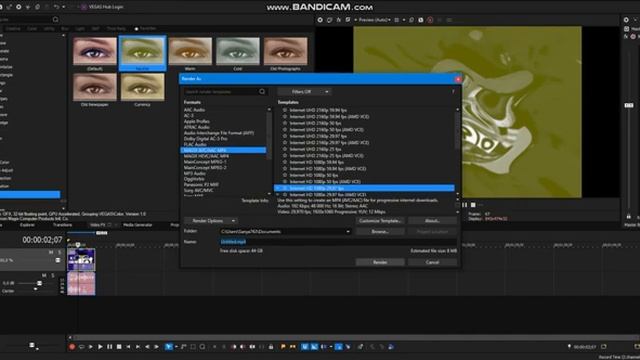Favorite star for Internet HD 1080p 50 fps
The image size is (640, 360).
tap(285, 175)
